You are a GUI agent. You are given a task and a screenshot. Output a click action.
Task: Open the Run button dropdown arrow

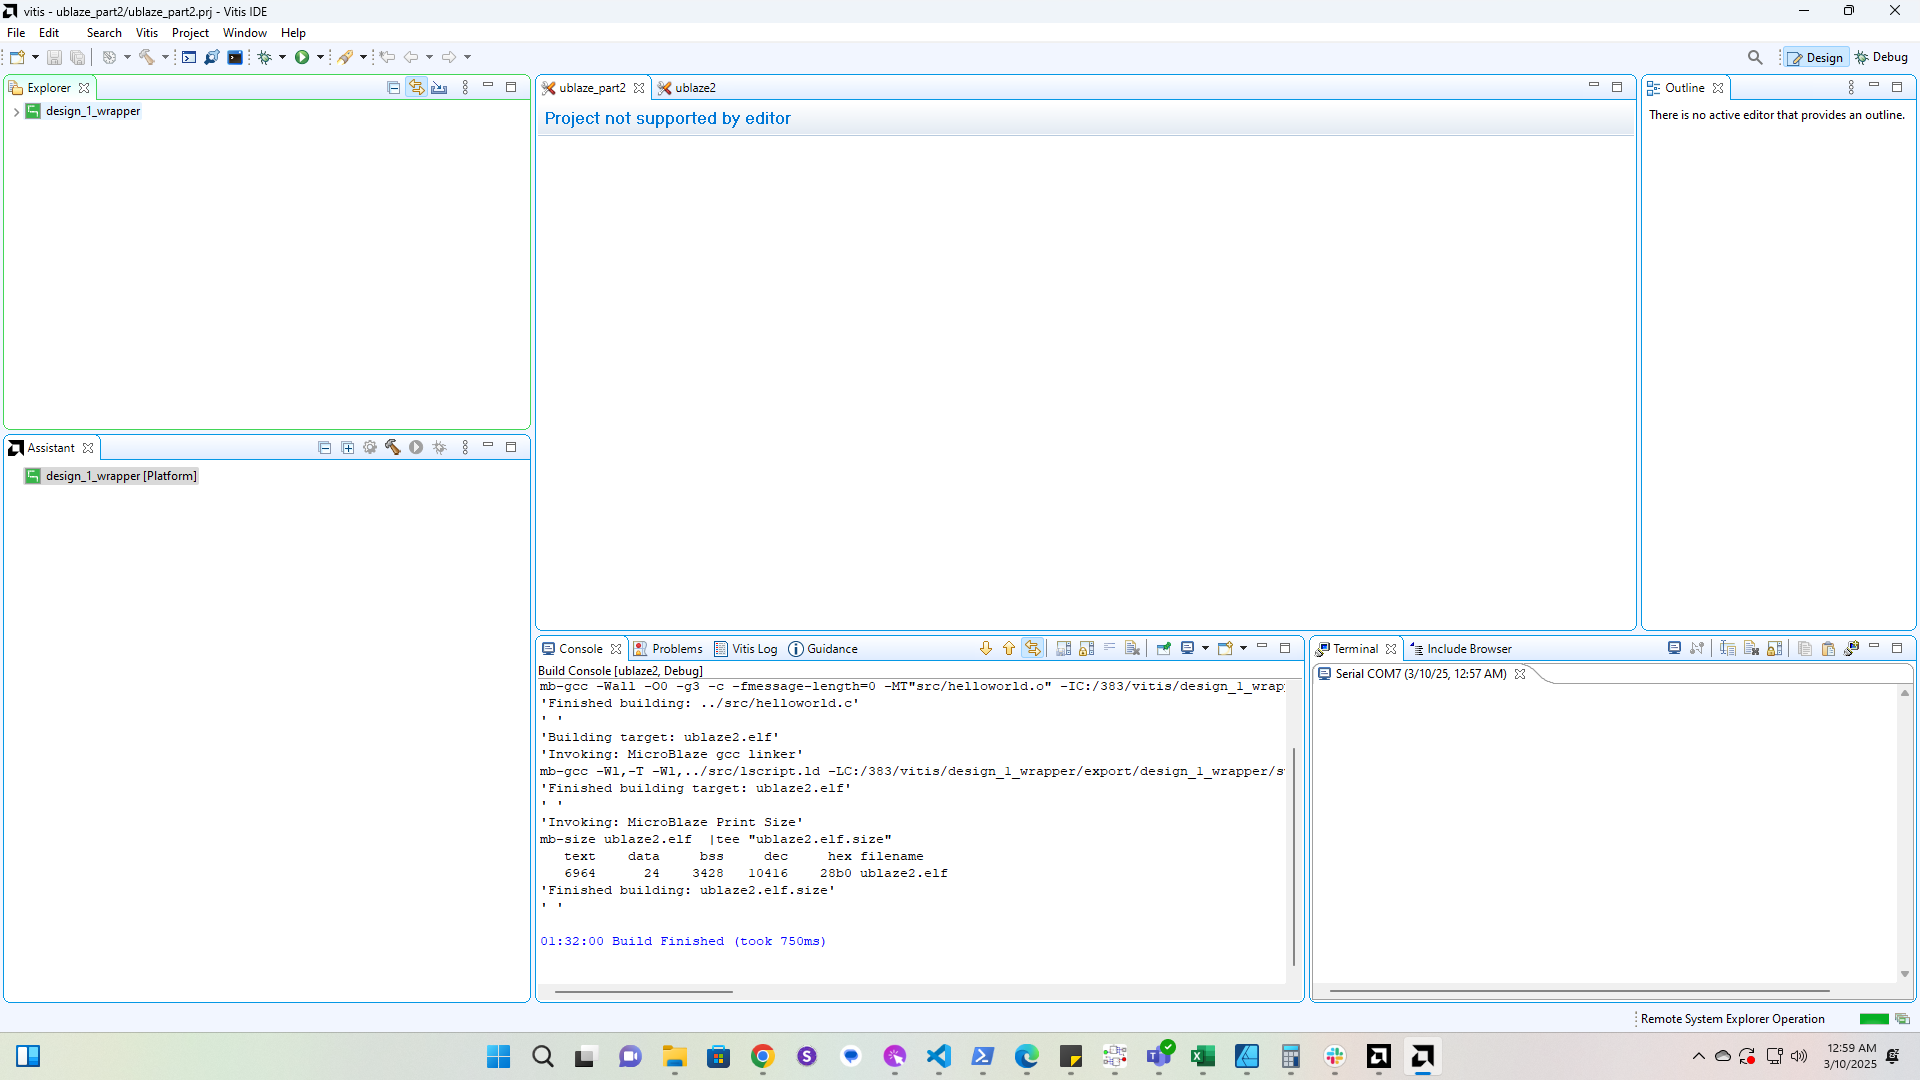click(x=320, y=57)
